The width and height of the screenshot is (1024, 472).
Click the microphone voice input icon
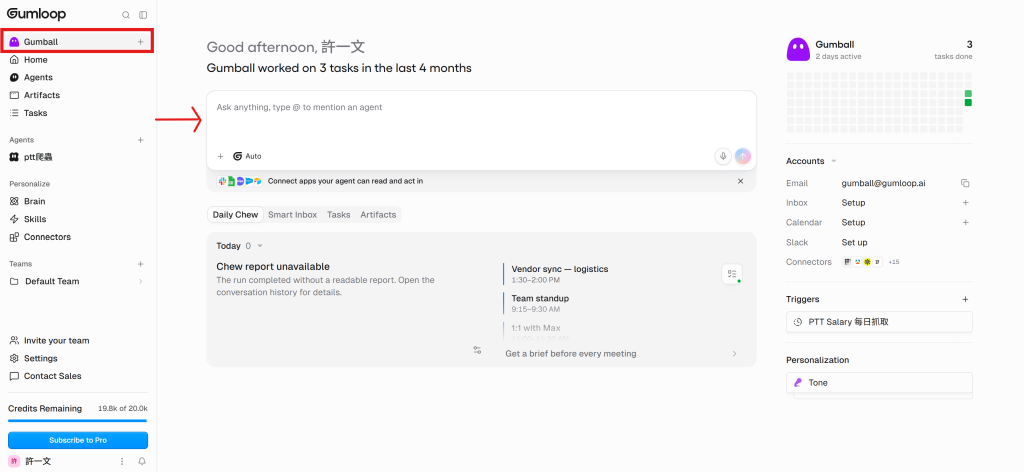(723, 157)
